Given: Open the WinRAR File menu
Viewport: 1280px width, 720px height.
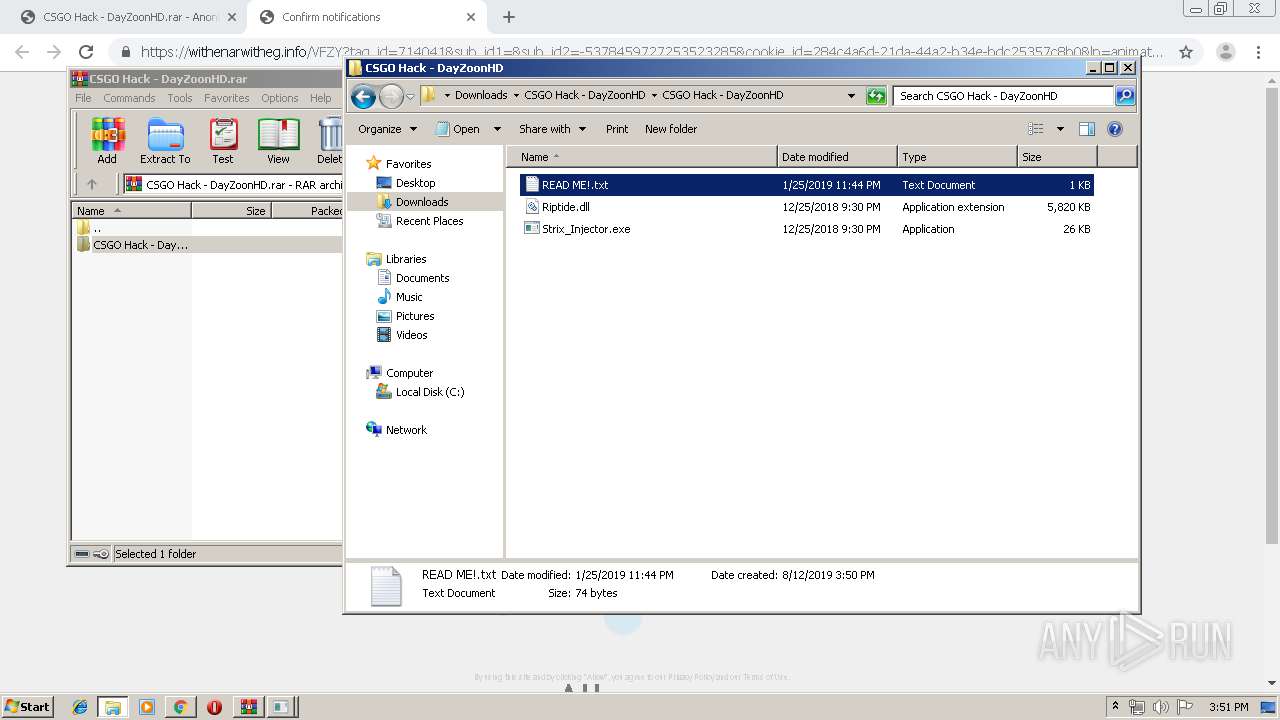Looking at the screenshot, I should click(83, 98).
